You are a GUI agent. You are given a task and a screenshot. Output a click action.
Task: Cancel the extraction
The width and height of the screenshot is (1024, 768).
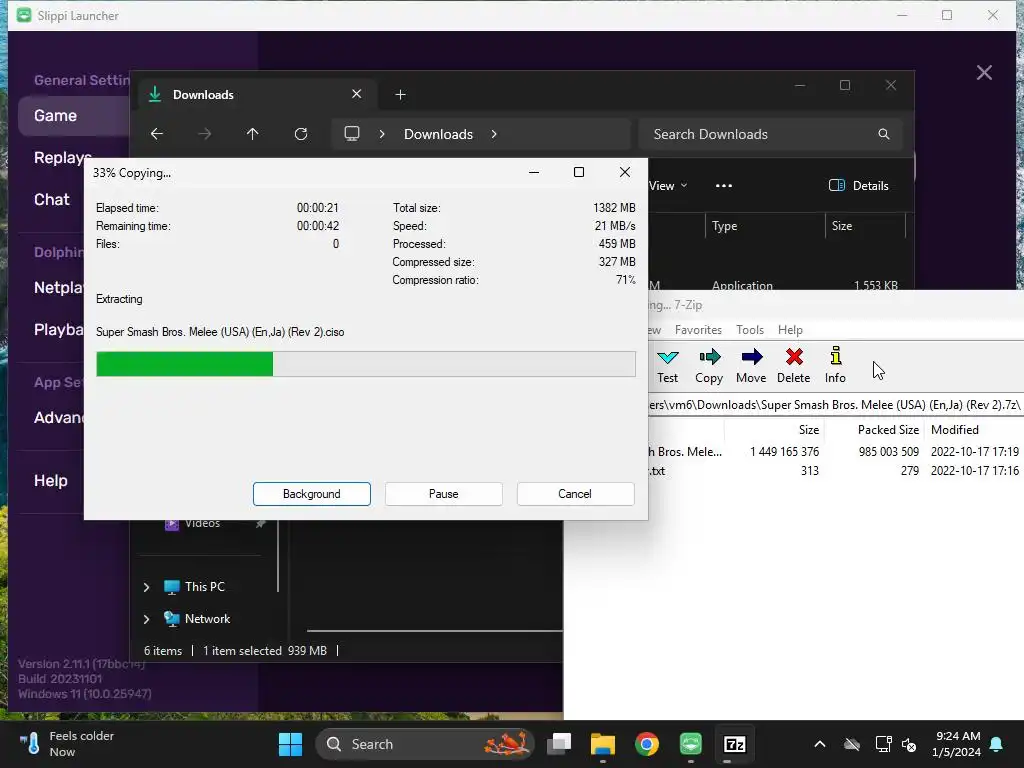[x=575, y=494]
